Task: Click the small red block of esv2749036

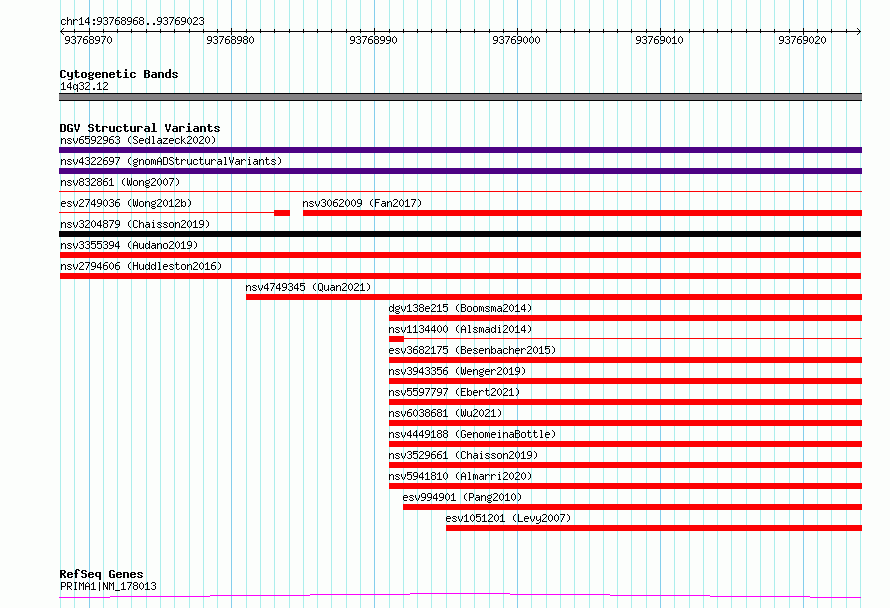Action: 282,213
